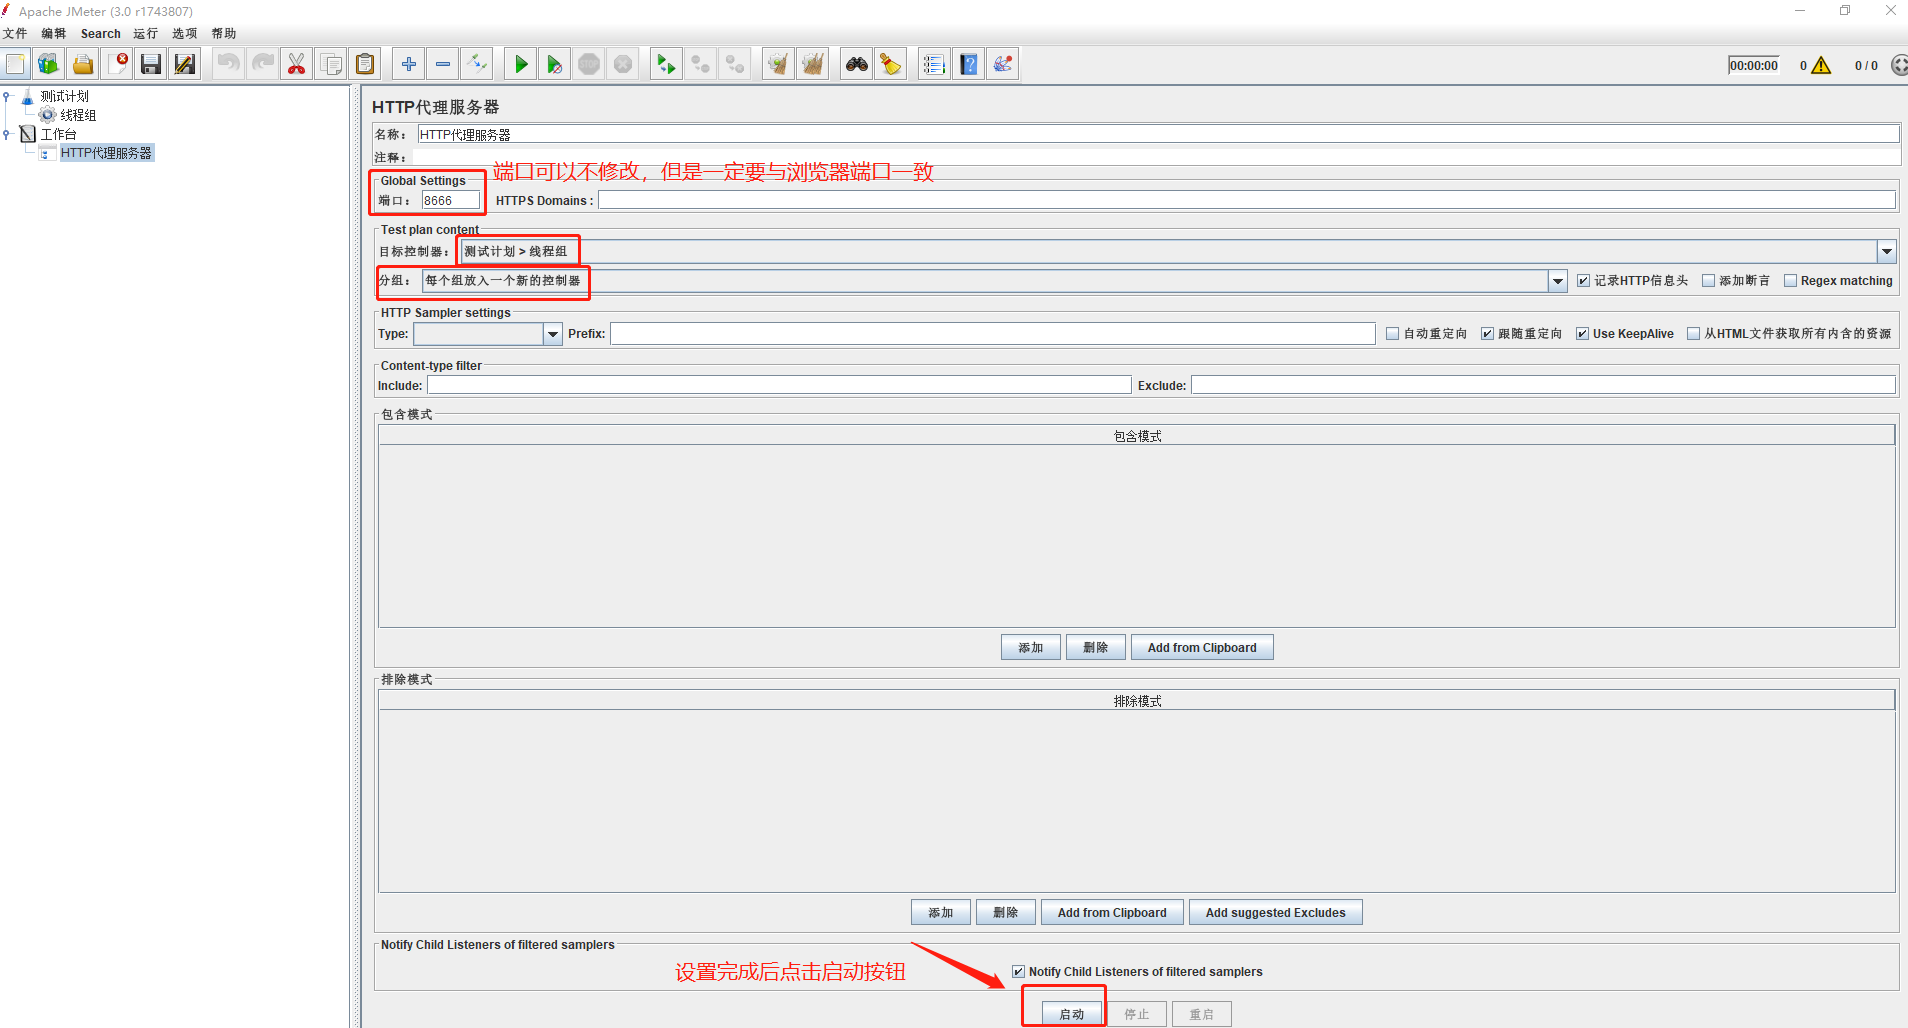The height and width of the screenshot is (1028, 1908).
Task: Toggle Notify Child Listeners of filtered samplers checkbox
Action: [x=1018, y=972]
